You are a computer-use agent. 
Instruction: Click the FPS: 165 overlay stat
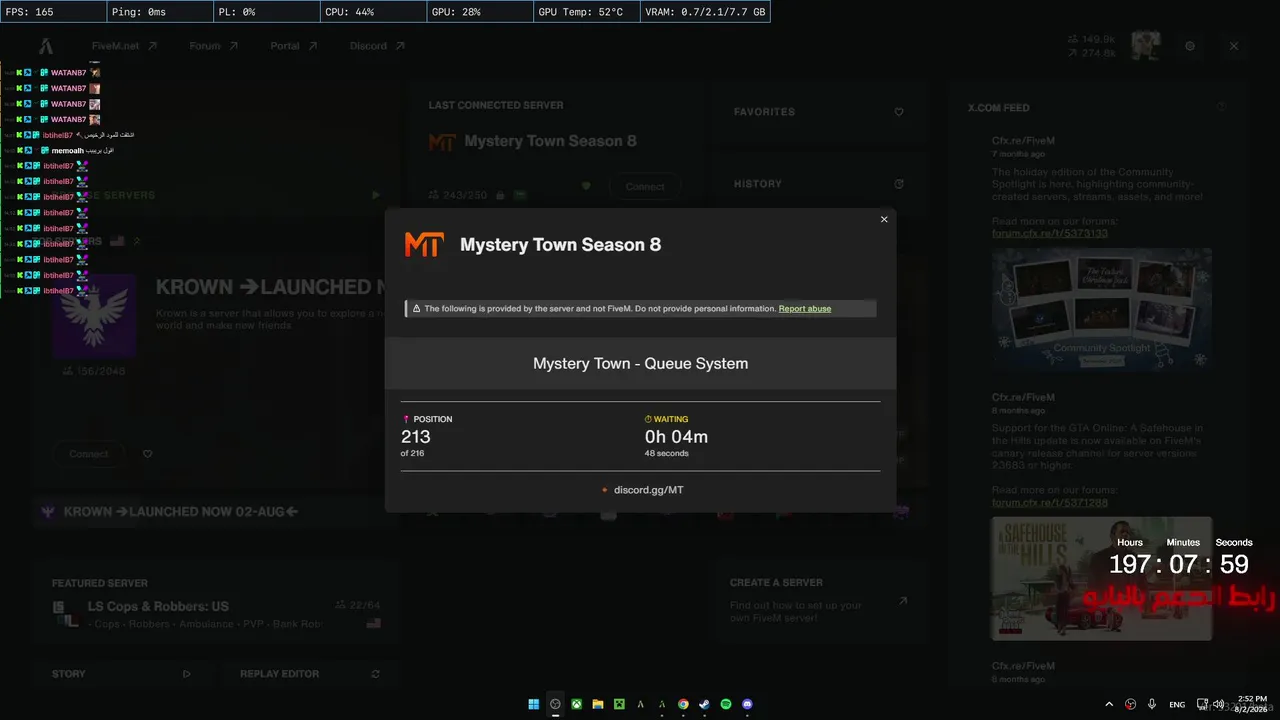tap(52, 12)
